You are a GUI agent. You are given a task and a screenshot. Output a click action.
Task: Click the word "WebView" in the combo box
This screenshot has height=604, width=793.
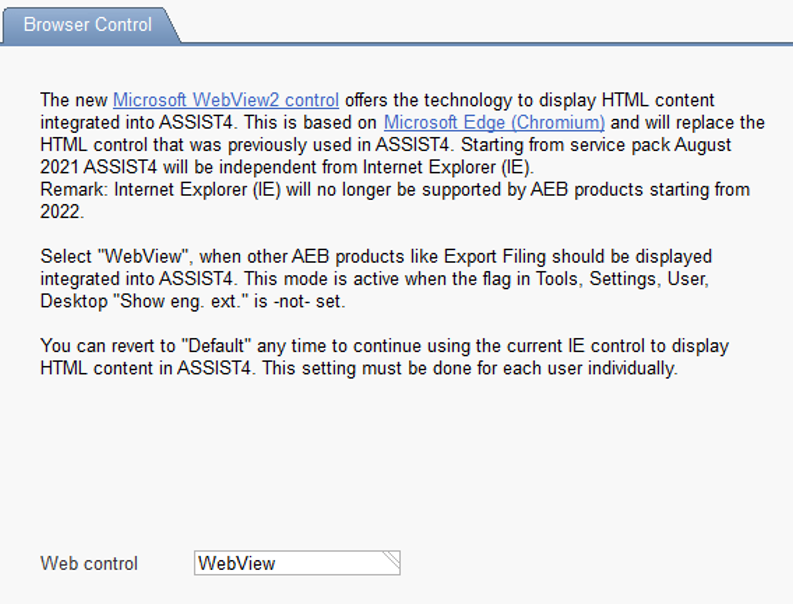(x=237, y=564)
